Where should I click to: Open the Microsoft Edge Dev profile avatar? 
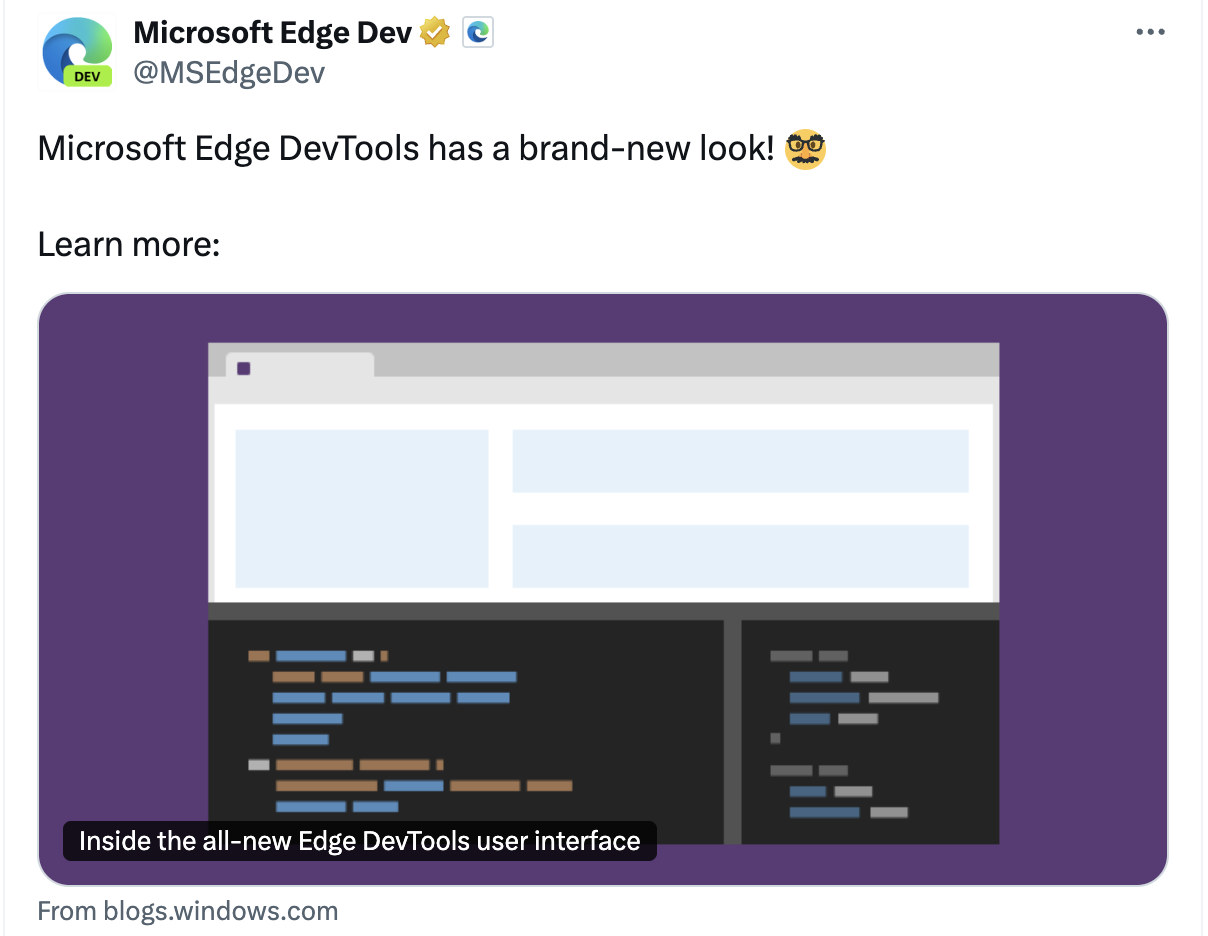pyautogui.click(x=78, y=53)
